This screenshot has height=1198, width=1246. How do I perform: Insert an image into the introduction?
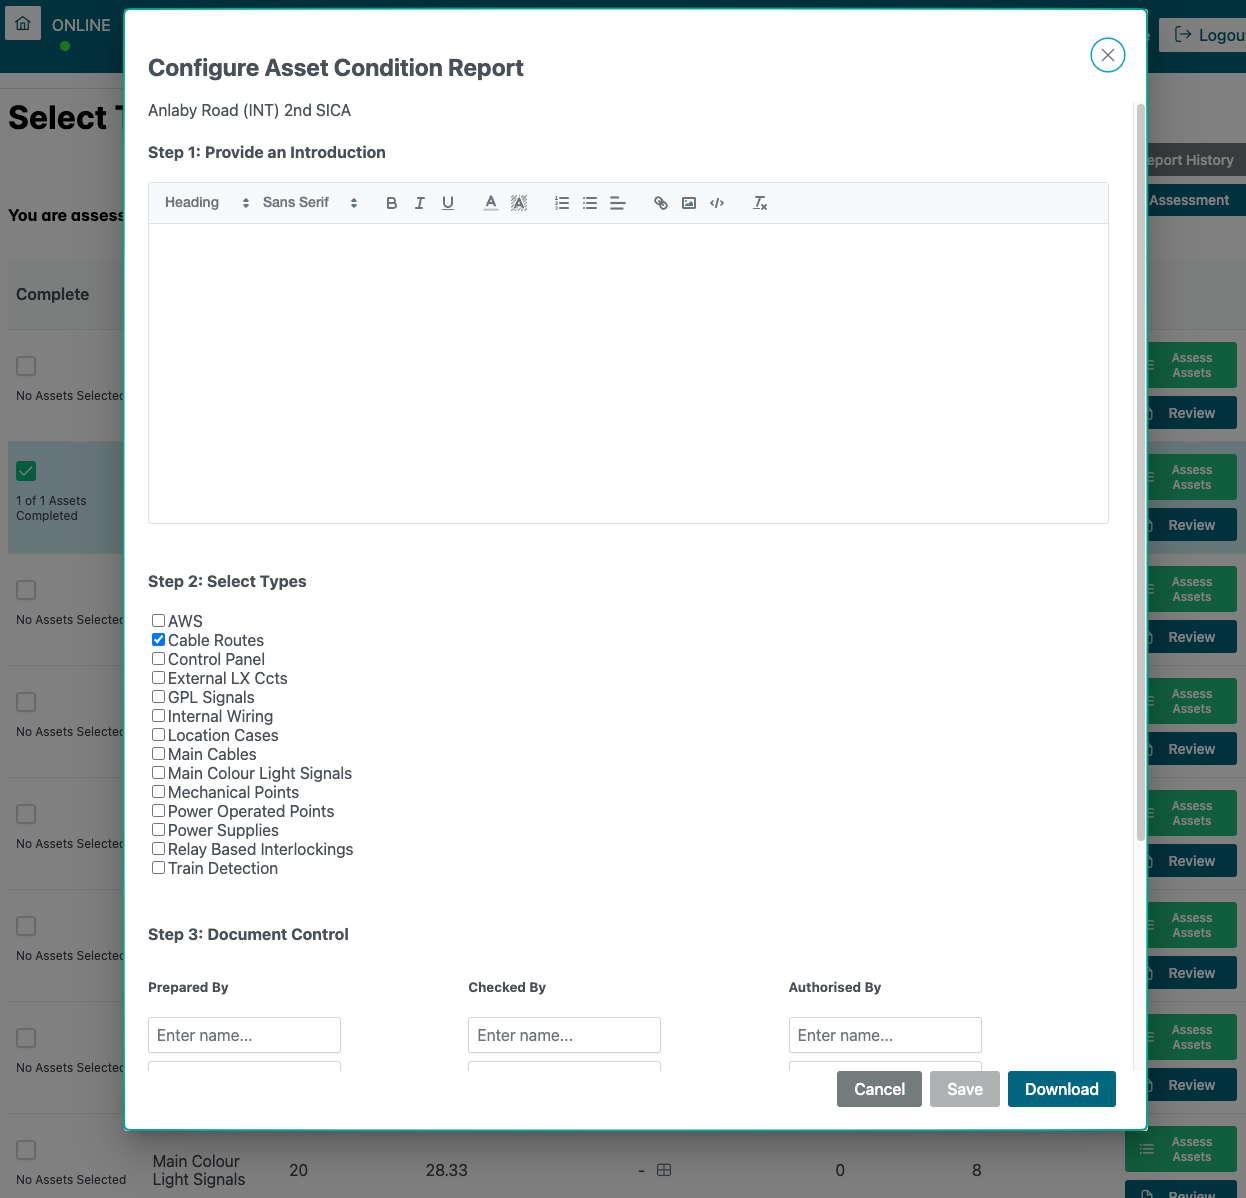(689, 203)
